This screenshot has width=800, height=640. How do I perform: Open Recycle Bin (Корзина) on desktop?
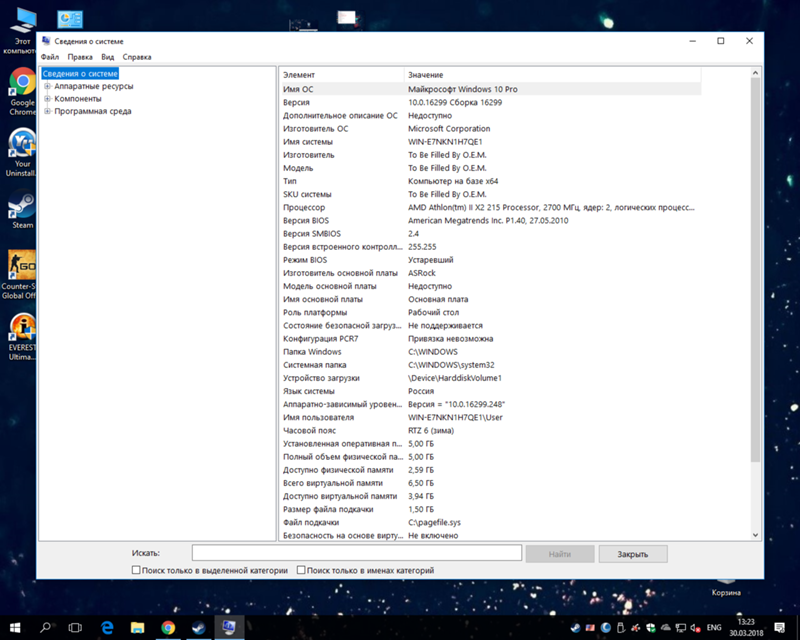[x=726, y=588]
